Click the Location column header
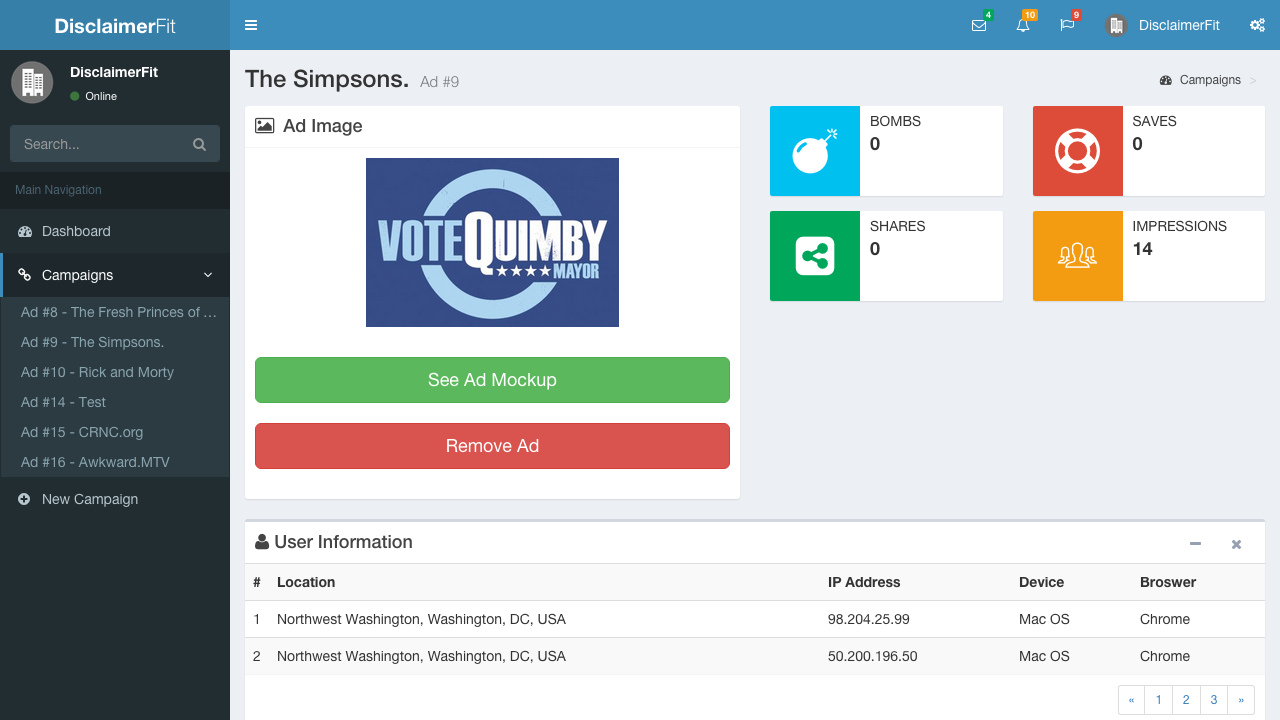This screenshot has width=1280, height=720. click(x=306, y=582)
